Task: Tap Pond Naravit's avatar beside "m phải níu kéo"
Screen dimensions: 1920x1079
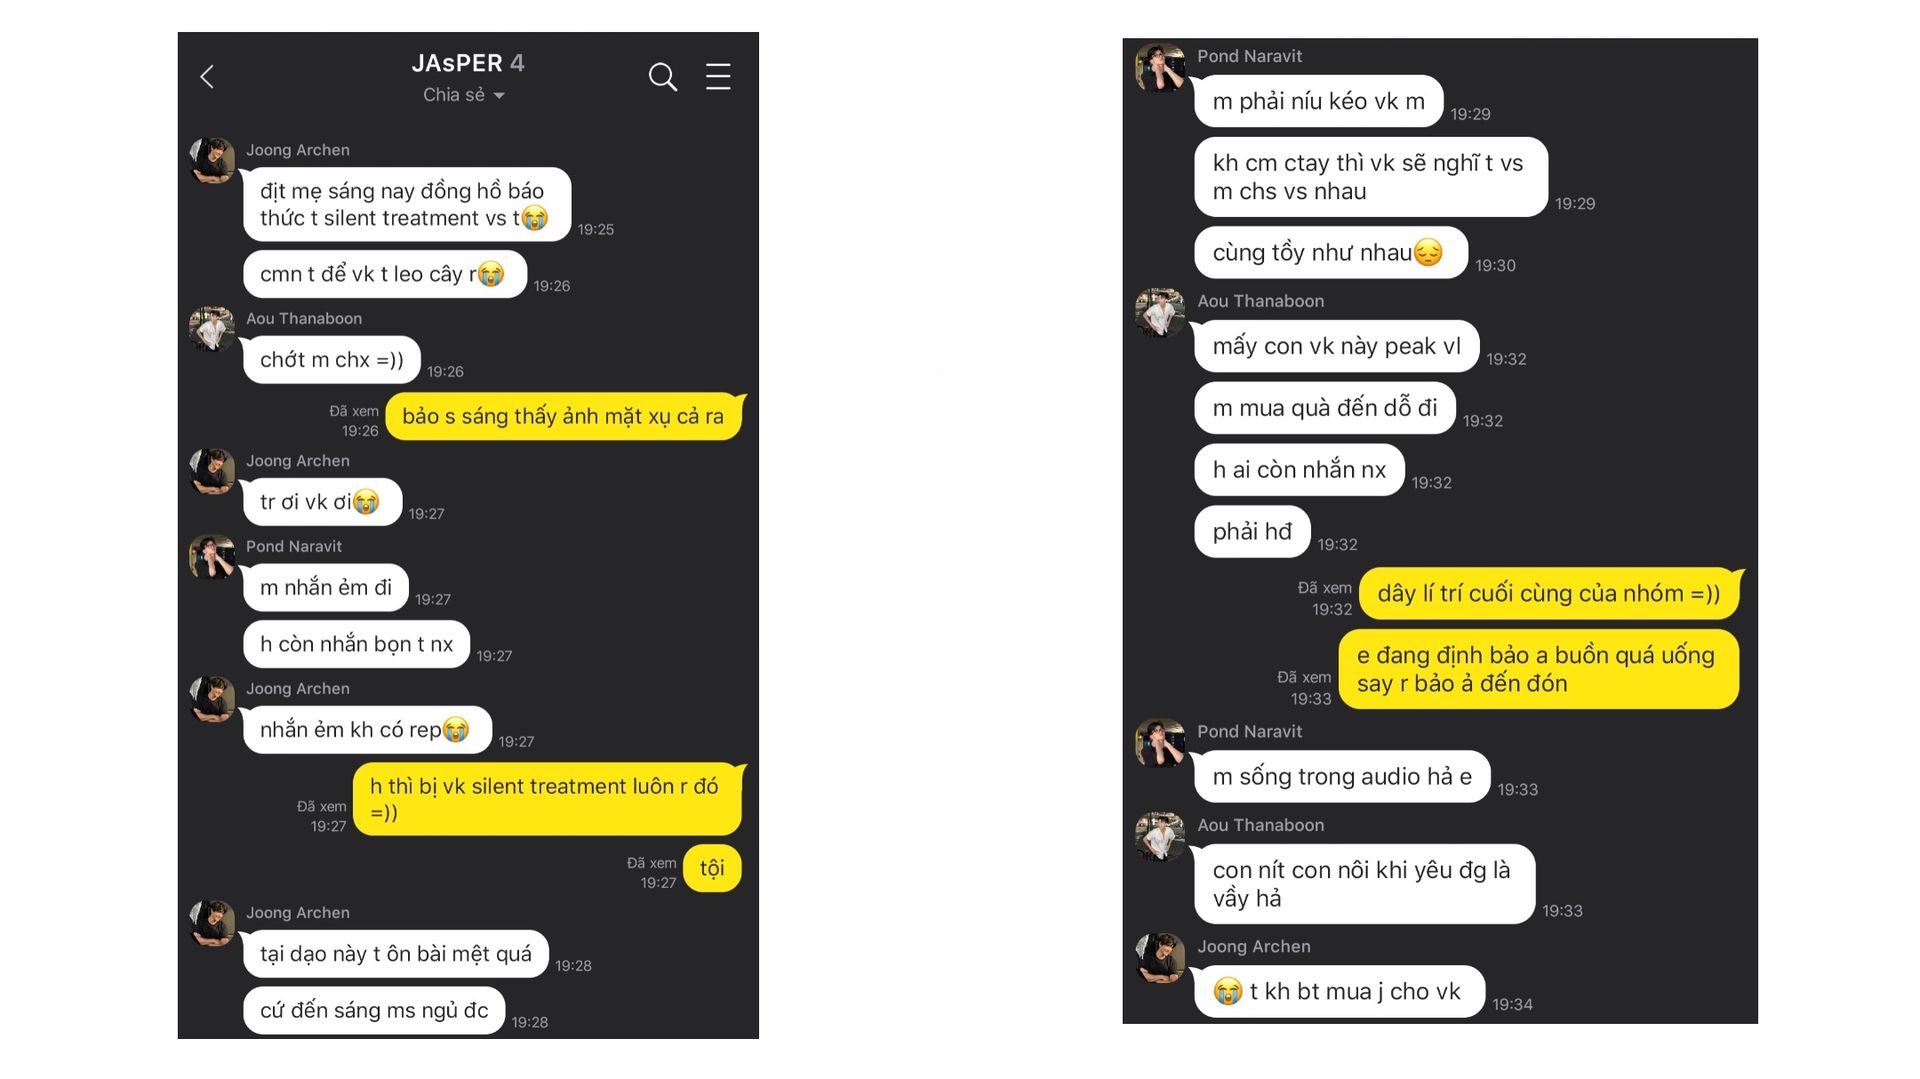Action: point(1160,68)
